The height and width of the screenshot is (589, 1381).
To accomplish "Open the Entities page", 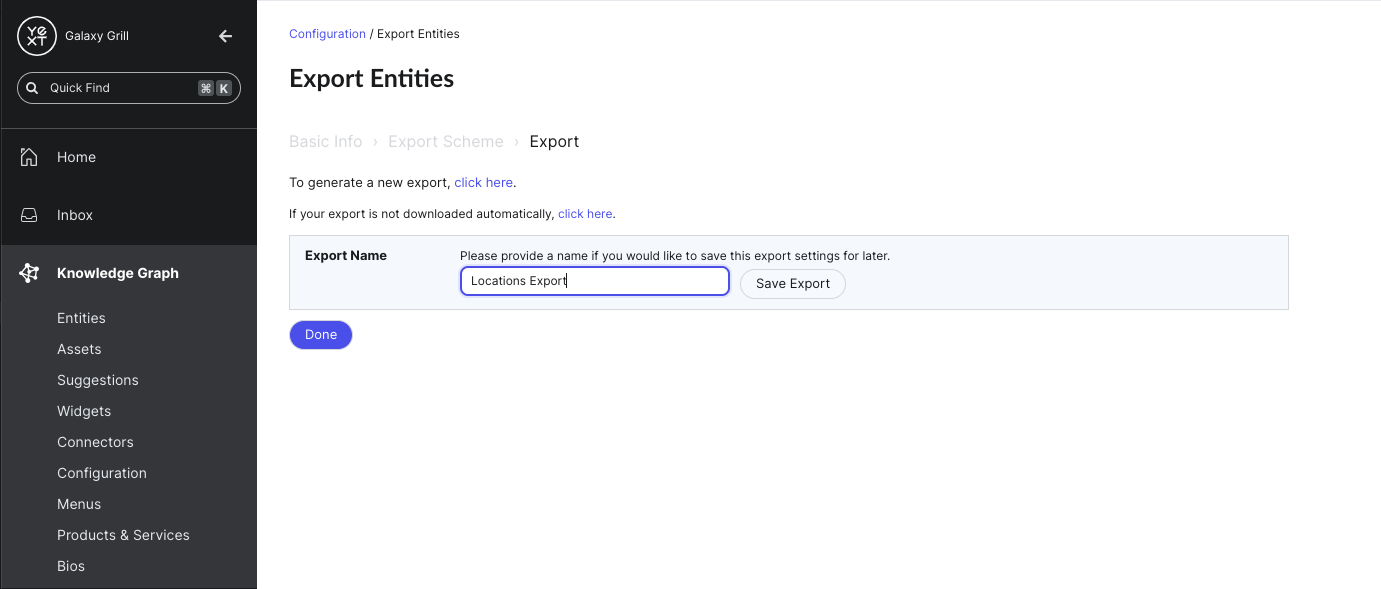I will pos(81,318).
